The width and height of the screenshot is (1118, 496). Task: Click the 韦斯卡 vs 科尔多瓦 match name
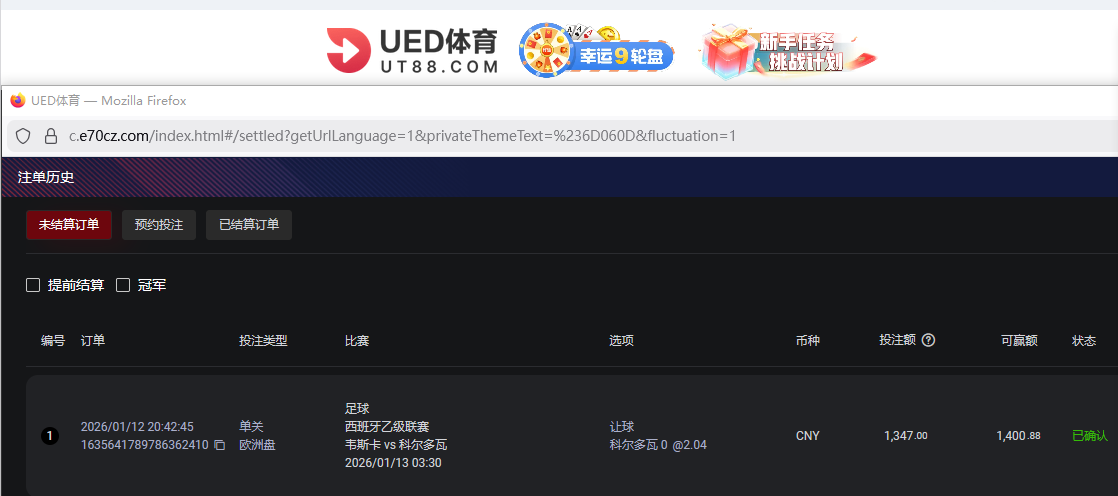tap(396, 445)
